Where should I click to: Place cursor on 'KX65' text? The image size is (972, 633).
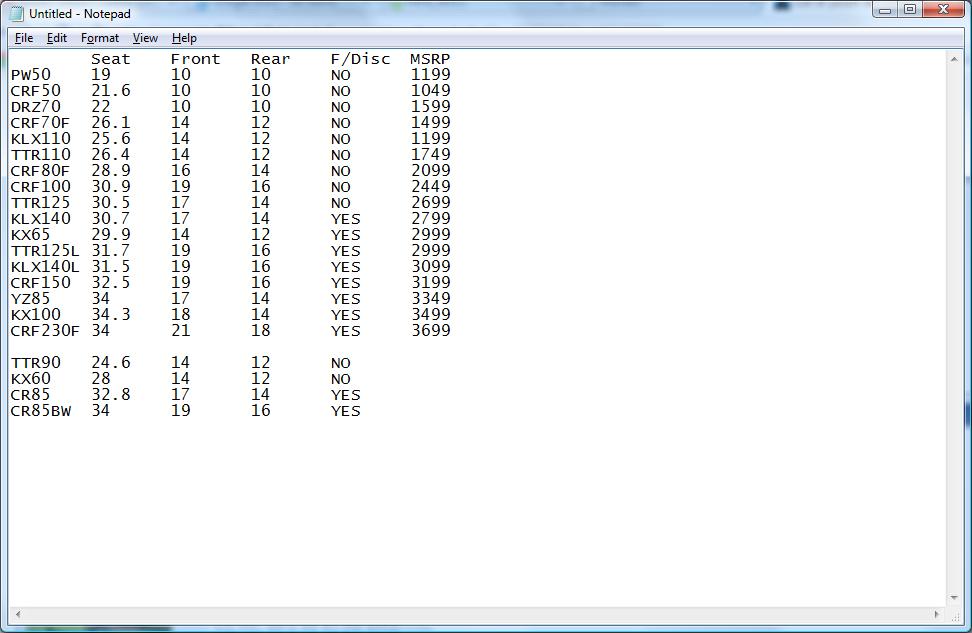click(30, 235)
